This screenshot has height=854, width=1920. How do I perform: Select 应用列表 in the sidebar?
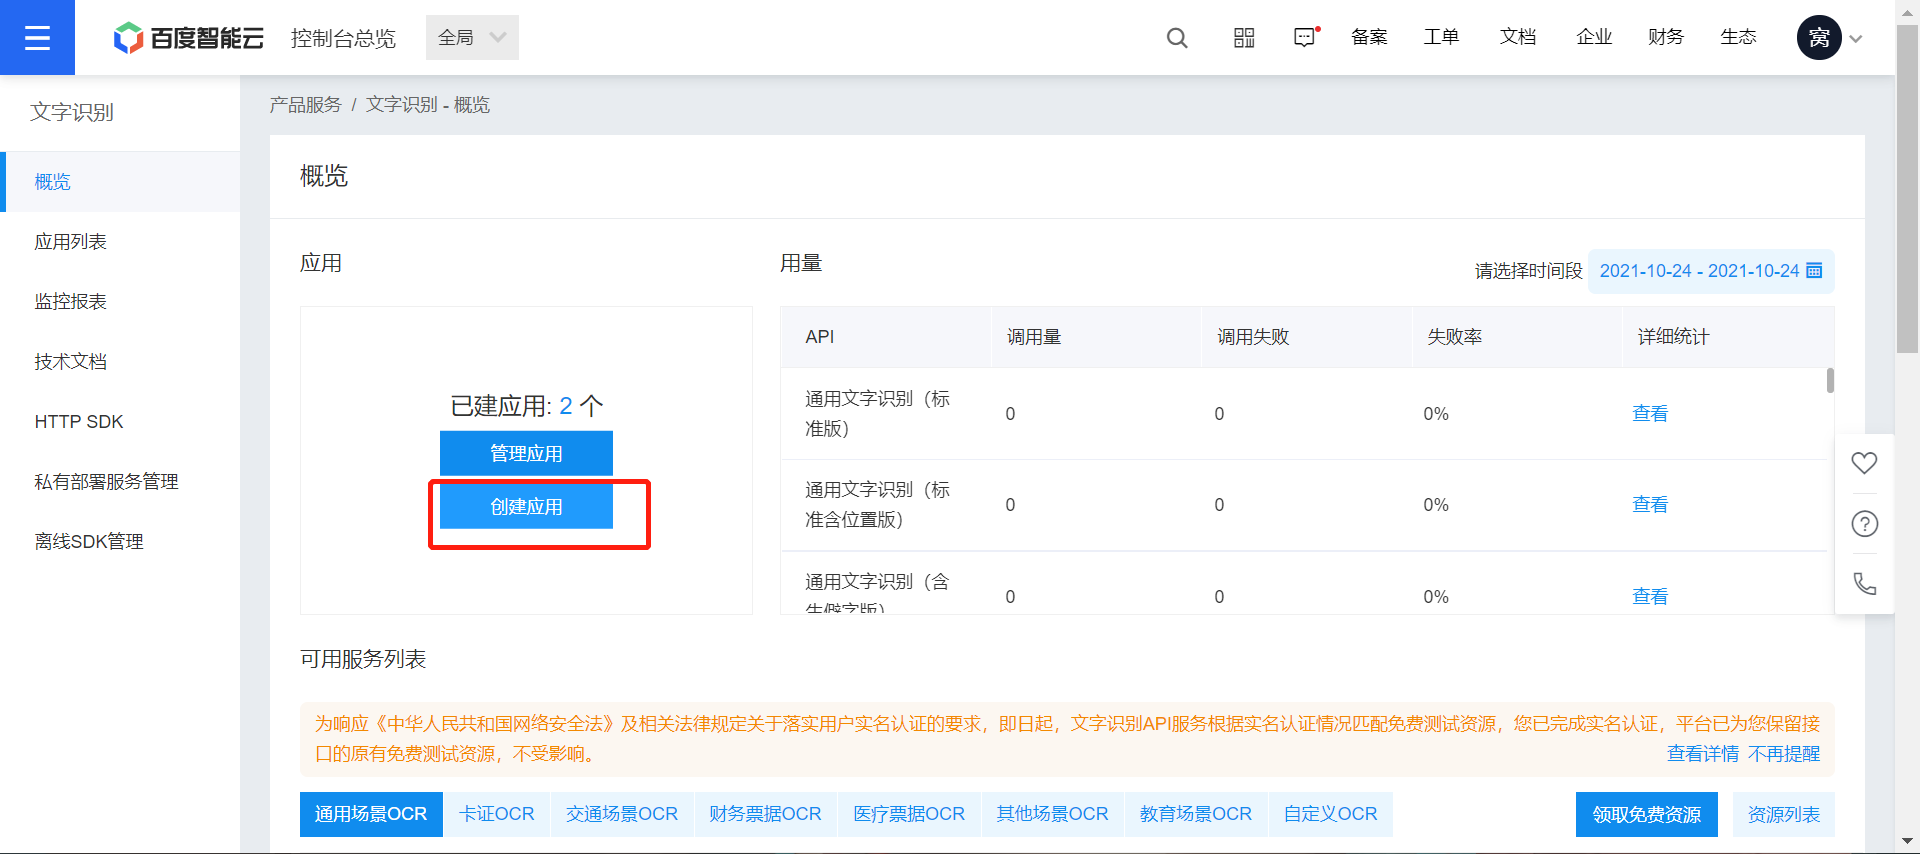click(122, 242)
